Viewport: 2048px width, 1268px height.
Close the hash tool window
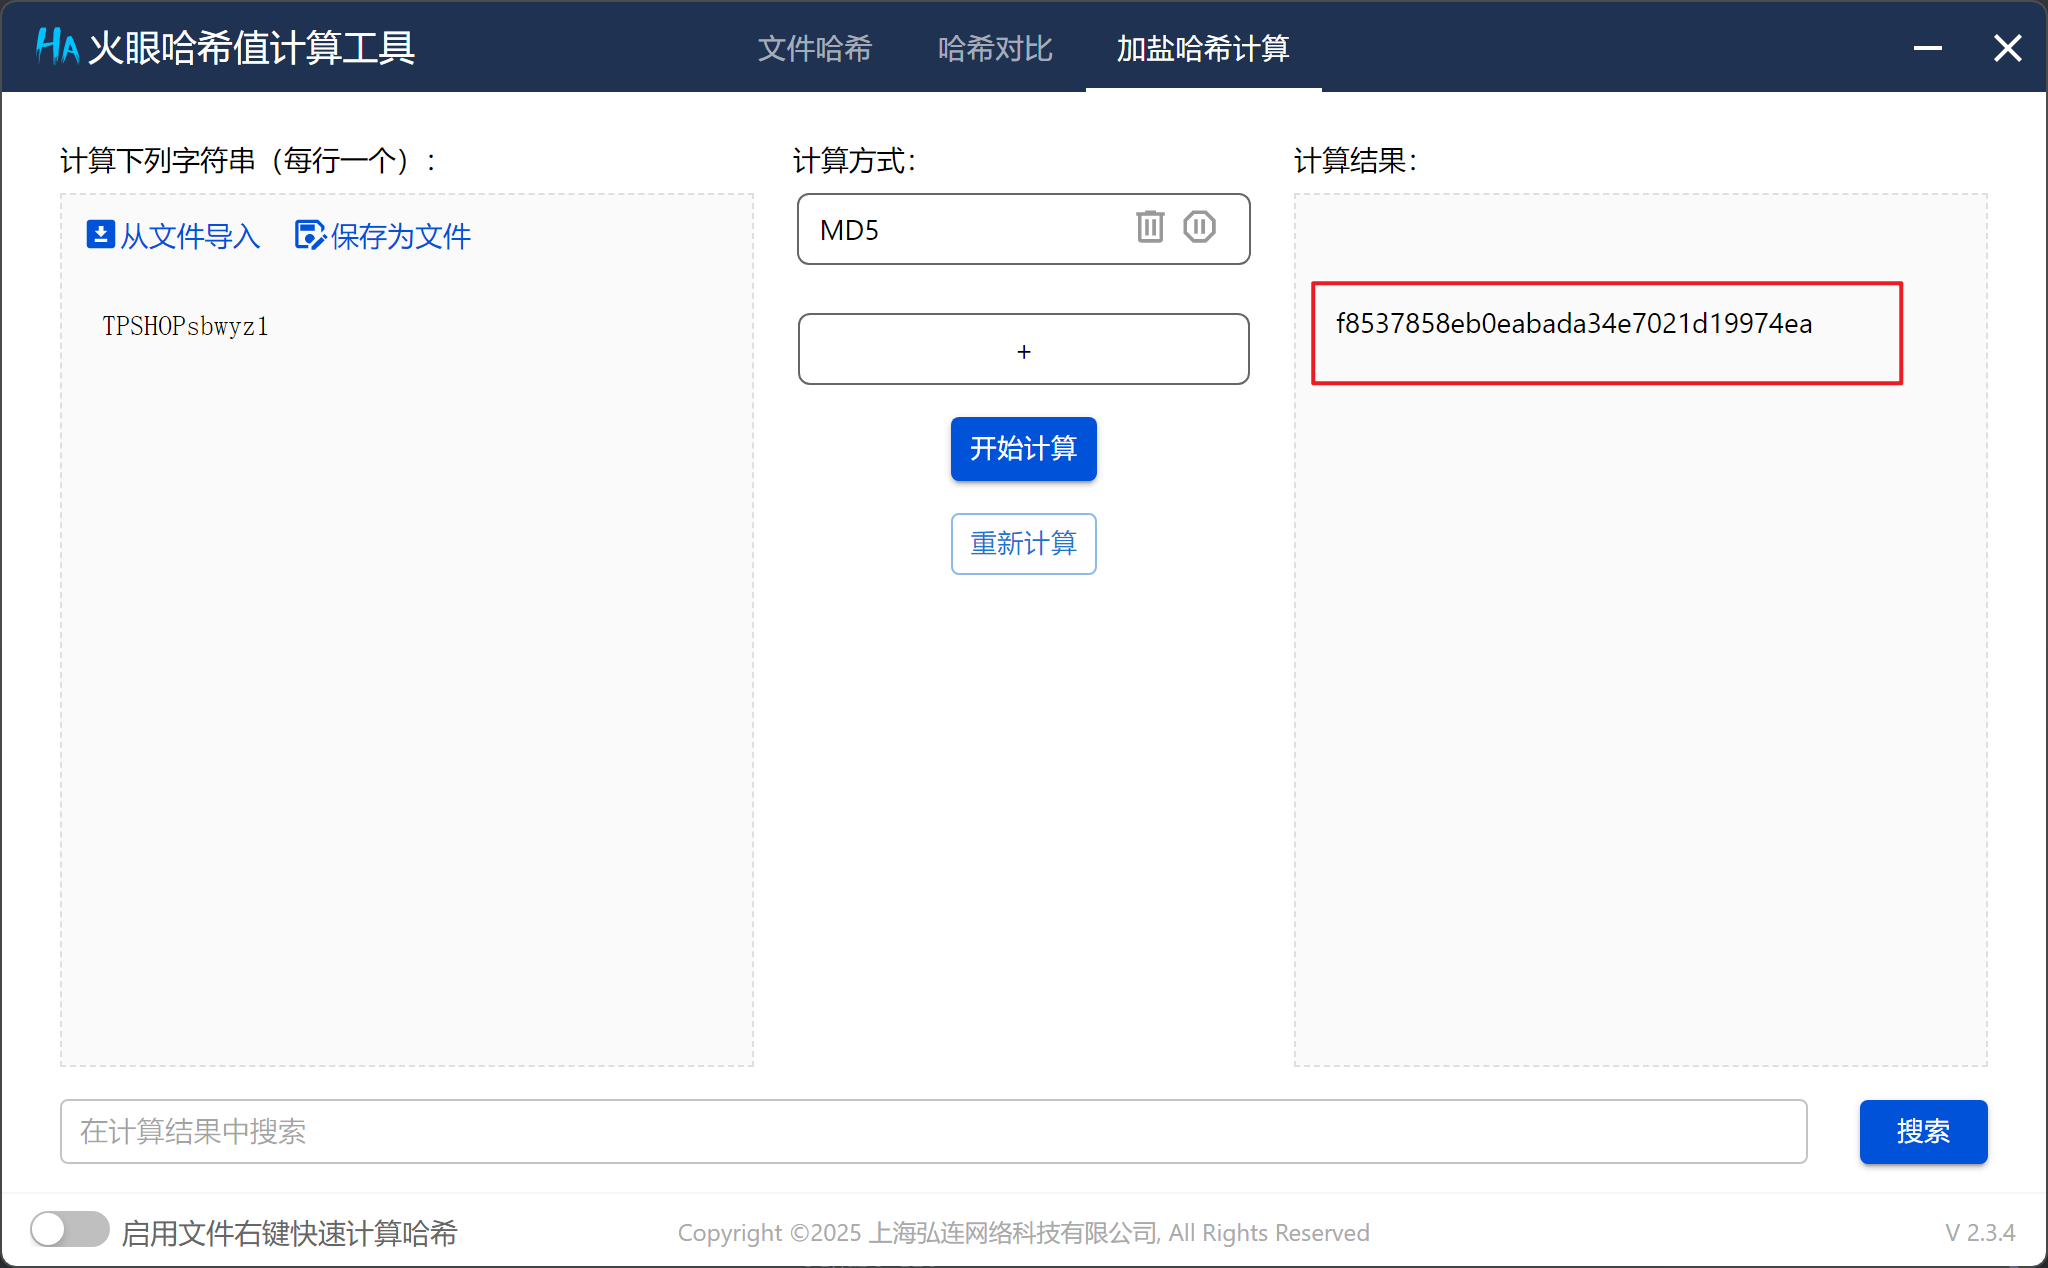(x=2007, y=47)
